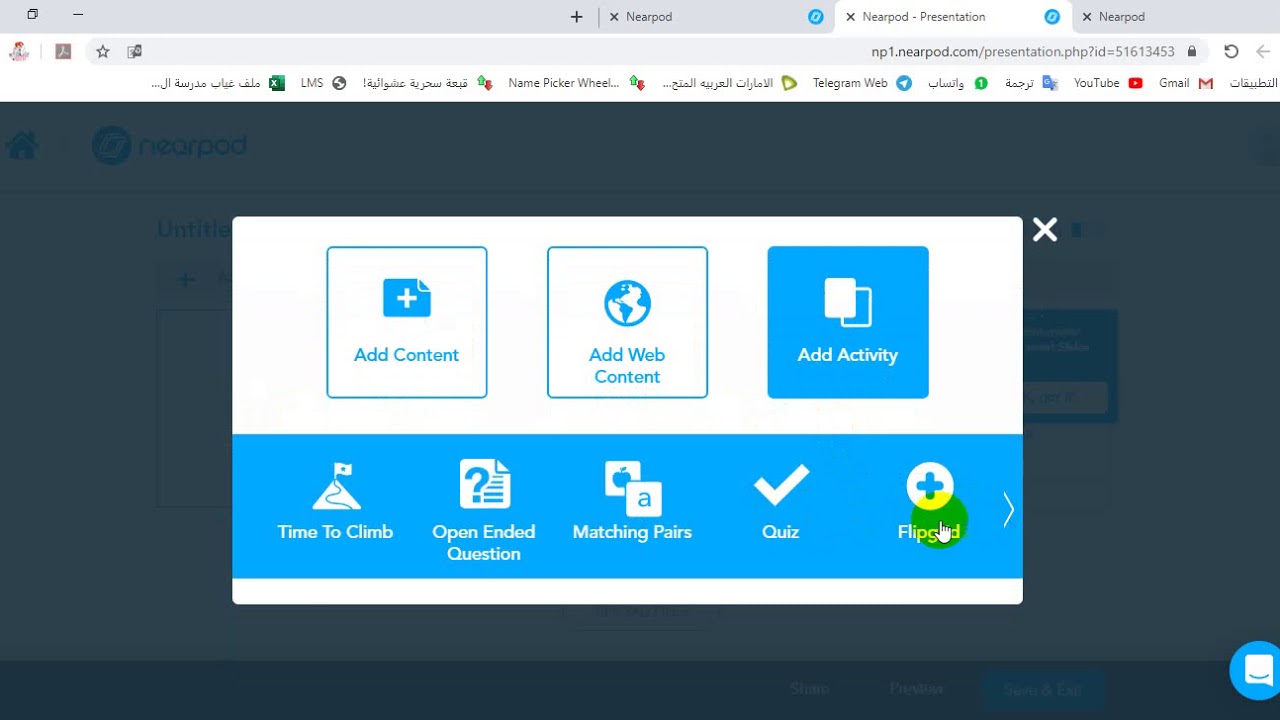
Task: Open the browser profile avatar
Action: coord(19,51)
